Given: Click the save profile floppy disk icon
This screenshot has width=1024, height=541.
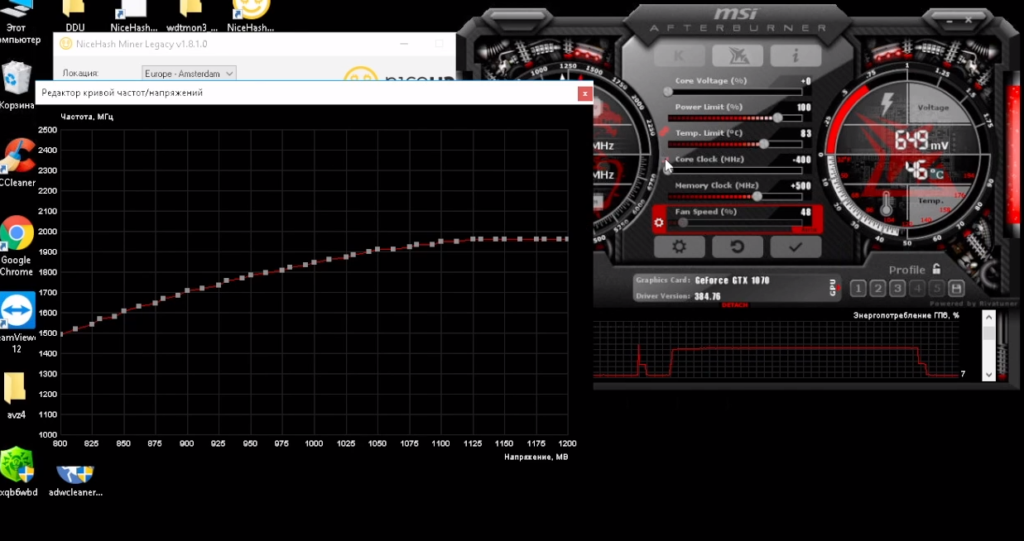Looking at the screenshot, I should (957, 288).
